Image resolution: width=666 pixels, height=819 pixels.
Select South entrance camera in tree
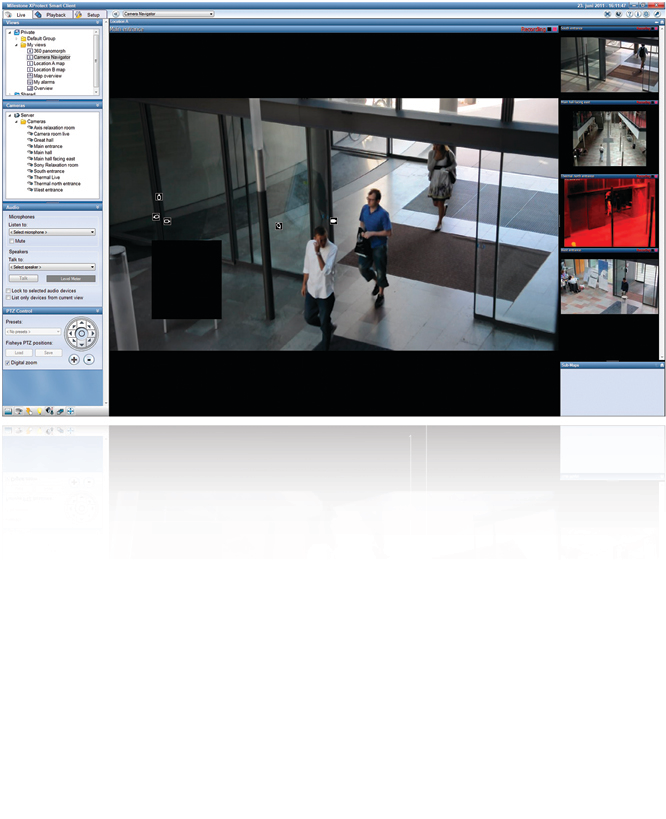click(x=50, y=171)
